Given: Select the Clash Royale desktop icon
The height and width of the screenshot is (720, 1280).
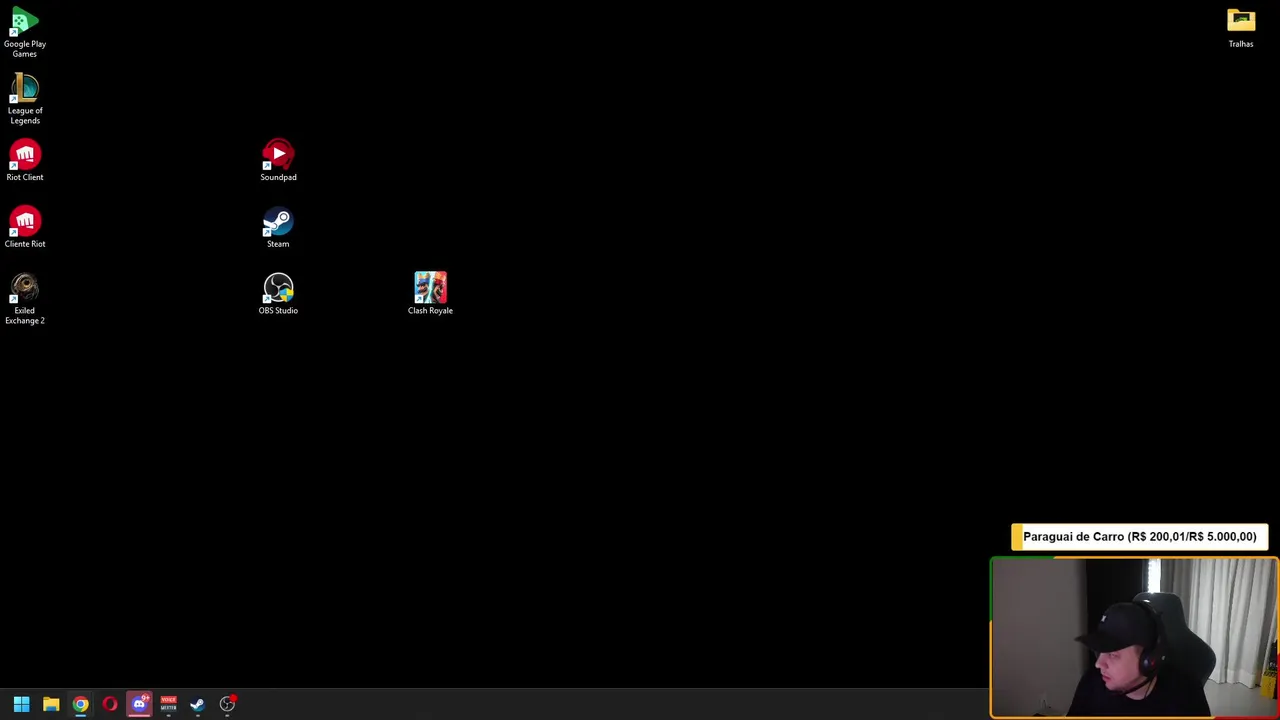Looking at the screenshot, I should 430,293.
